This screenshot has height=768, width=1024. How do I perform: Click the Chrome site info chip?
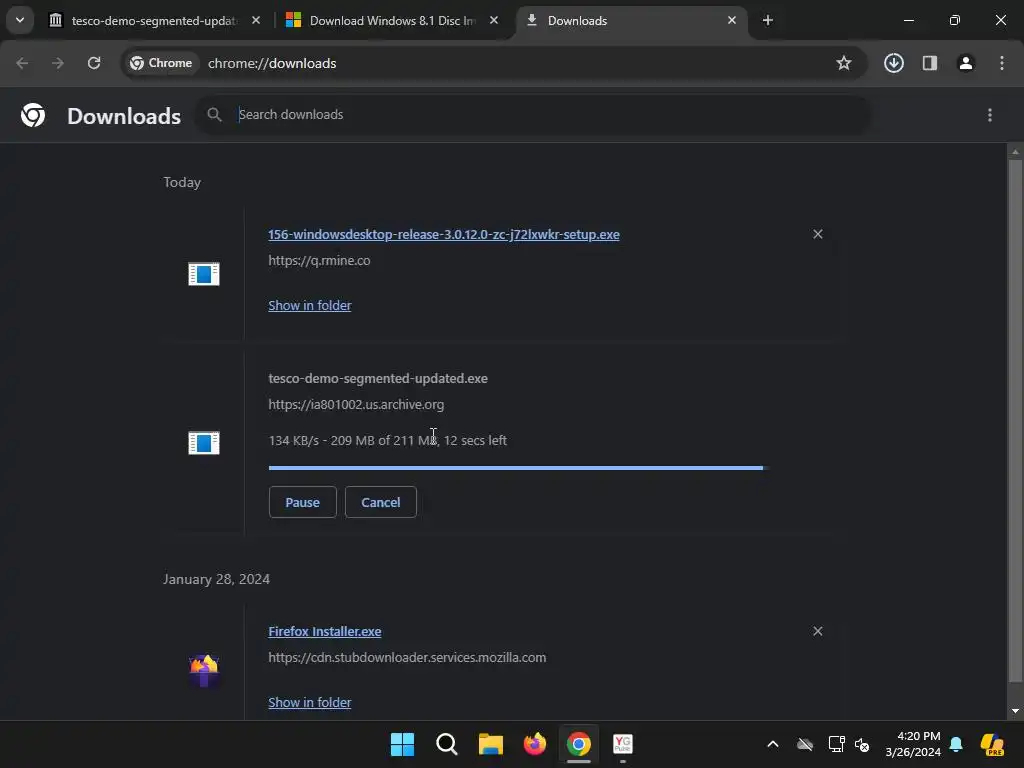coord(161,63)
